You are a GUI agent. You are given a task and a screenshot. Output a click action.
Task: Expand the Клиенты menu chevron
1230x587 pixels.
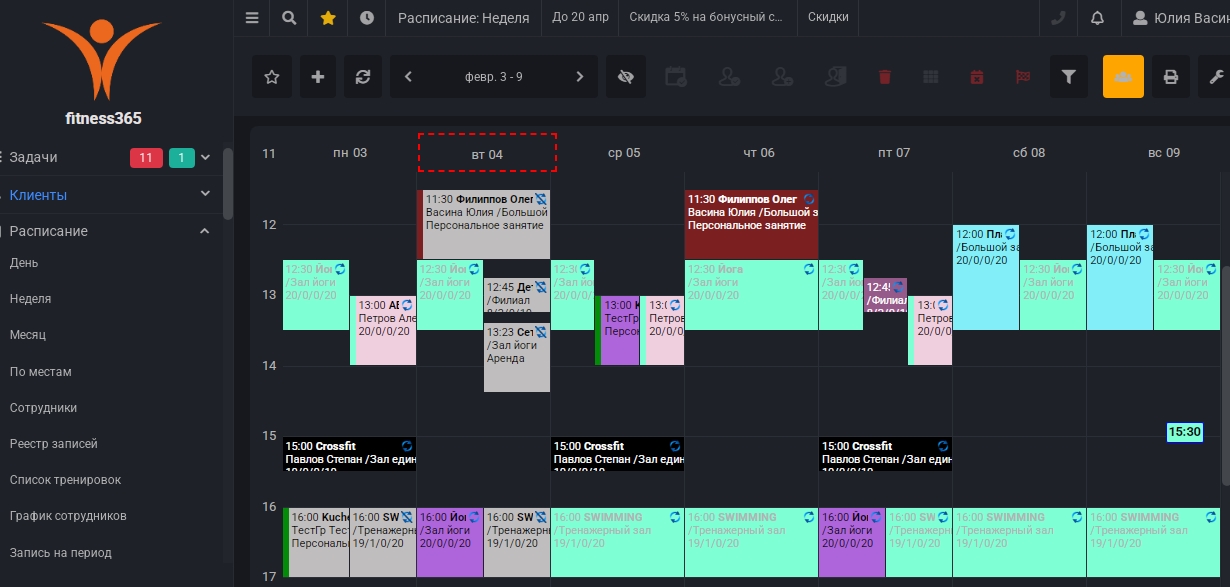pos(206,194)
